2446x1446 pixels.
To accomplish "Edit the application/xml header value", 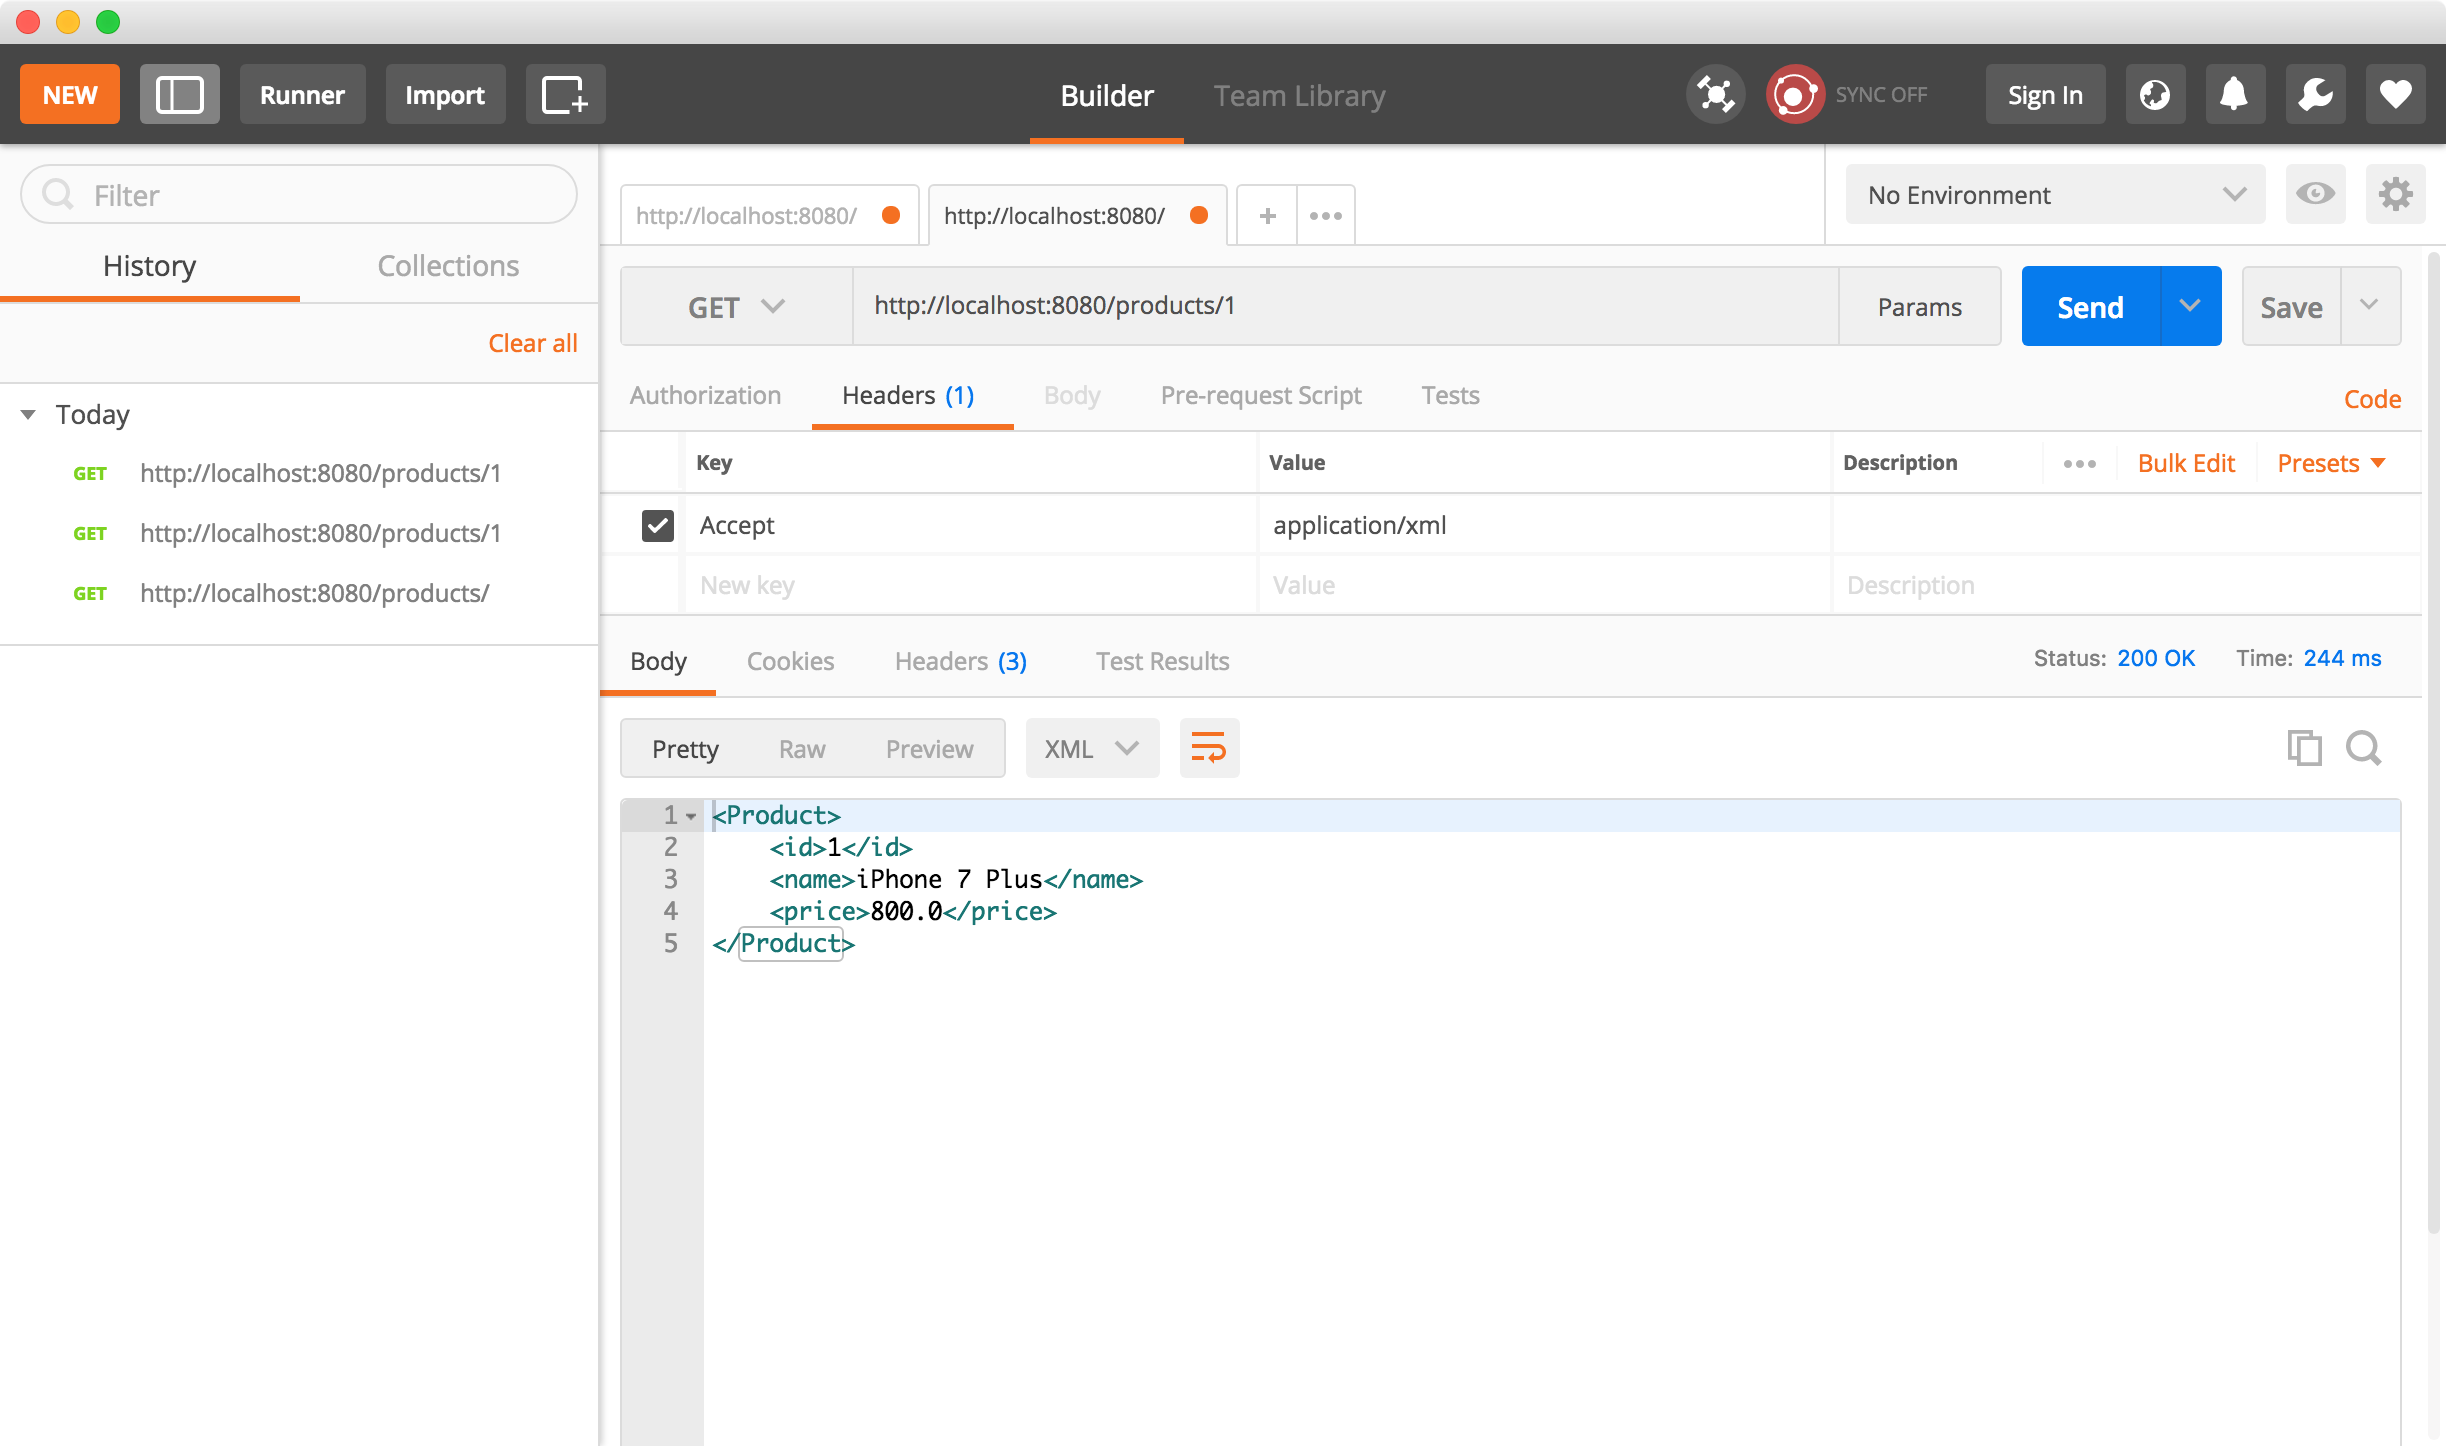I will point(1544,525).
